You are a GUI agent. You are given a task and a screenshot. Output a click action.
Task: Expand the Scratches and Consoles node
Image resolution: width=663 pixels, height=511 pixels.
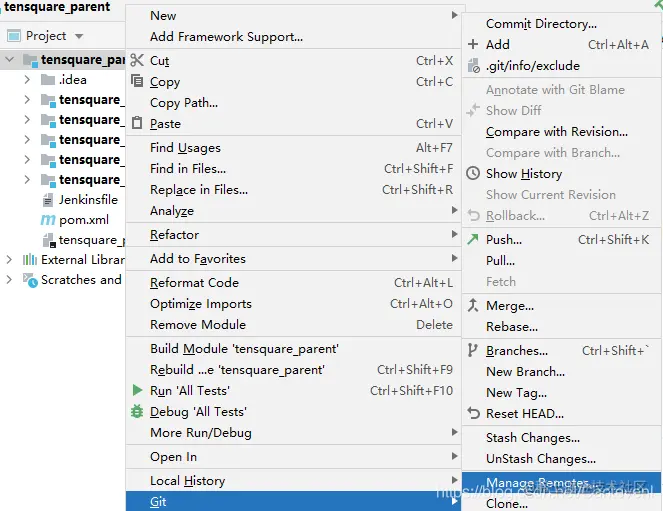pyautogui.click(x=9, y=279)
